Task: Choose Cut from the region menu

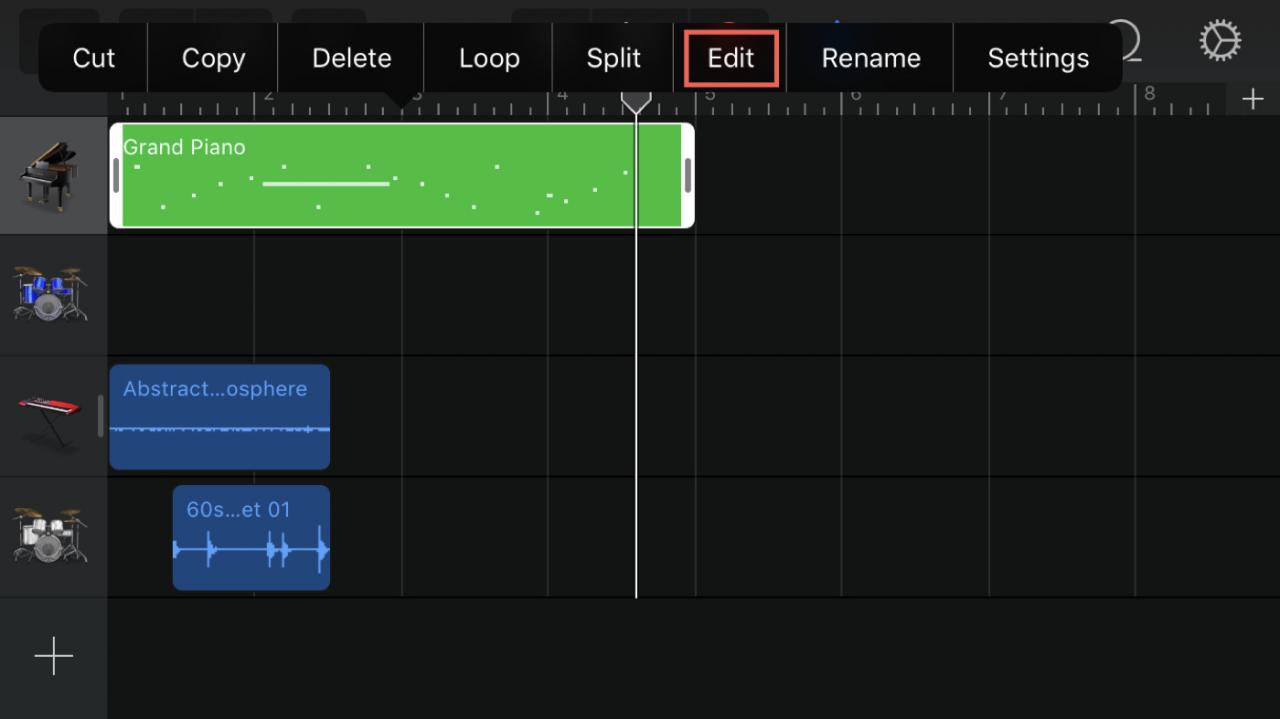Action: (93, 58)
